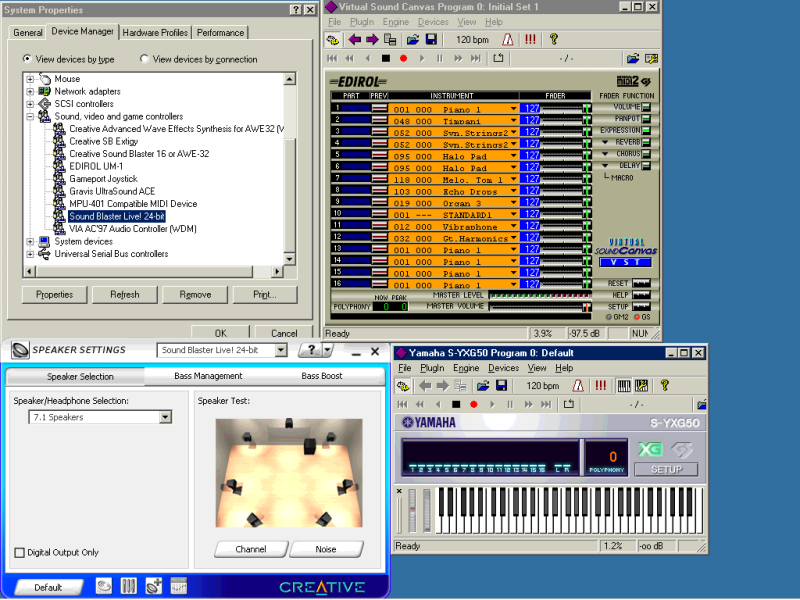800x600 pixels.
Task: Toggle the DELAY fader function button
Action: tap(646, 166)
